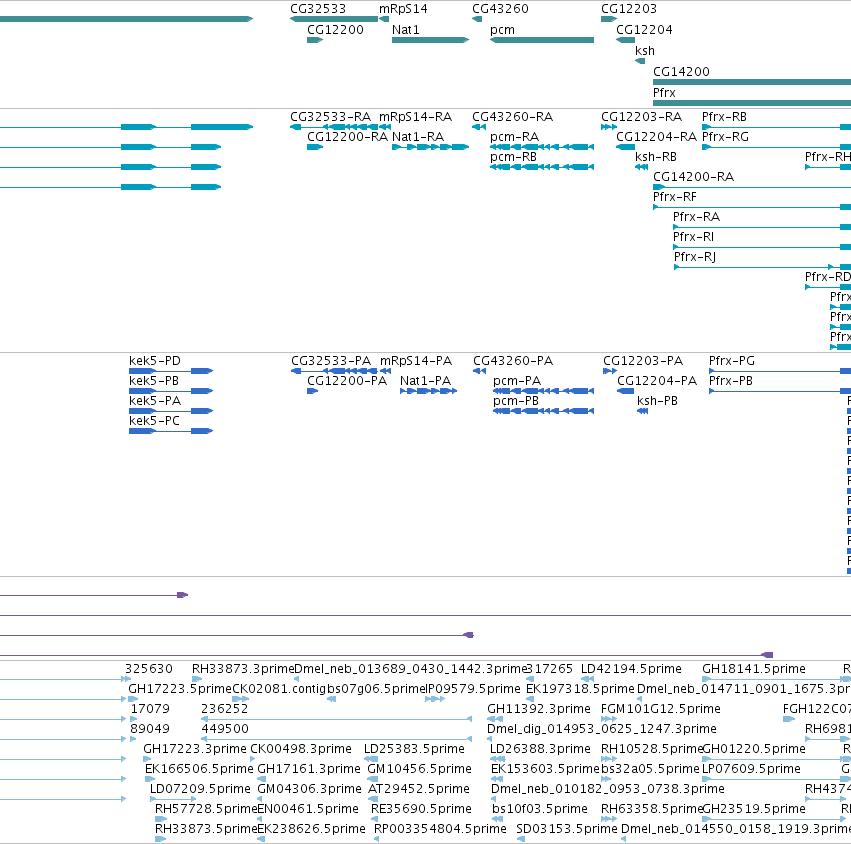
Task: Select the CG43260 gene label
Action: (x=500, y=9)
